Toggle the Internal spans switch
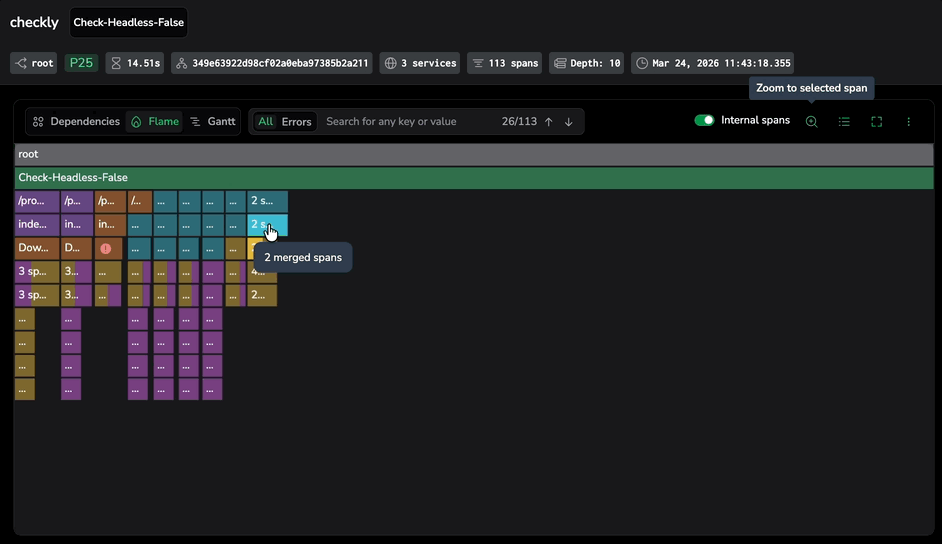Viewport: 942px width, 544px height. click(704, 121)
